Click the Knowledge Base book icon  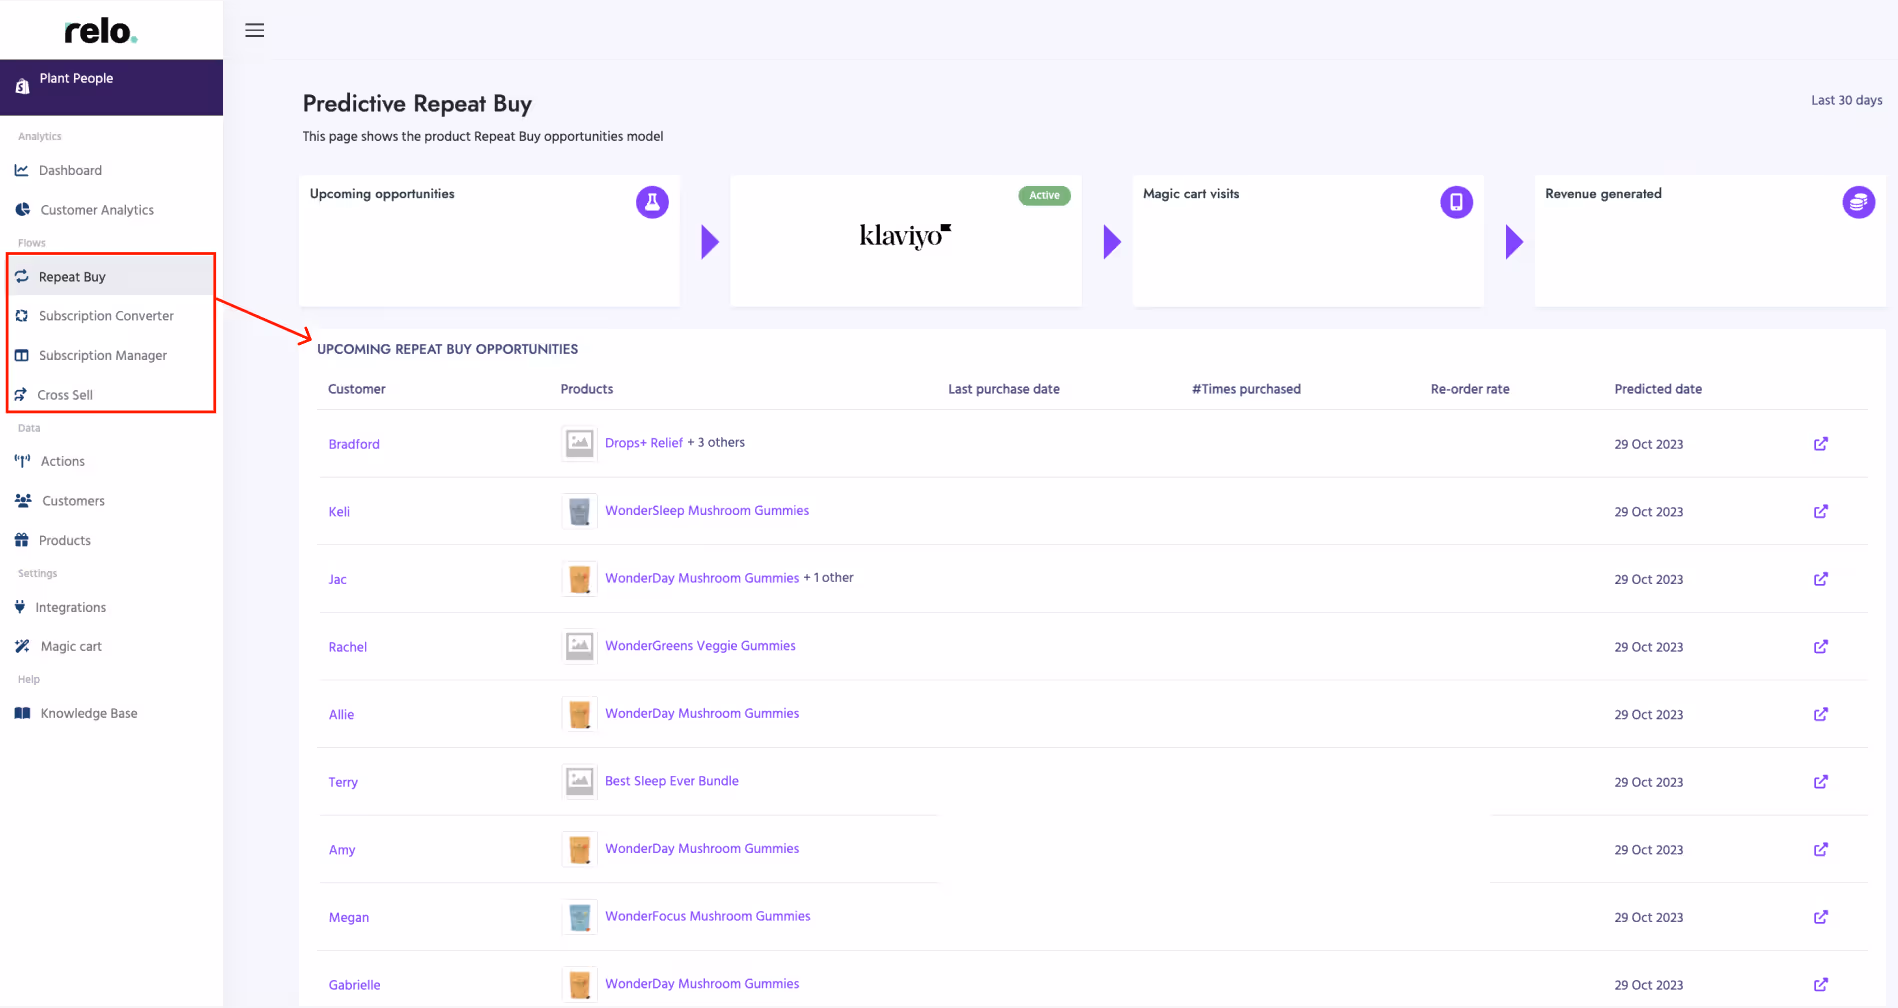point(22,713)
